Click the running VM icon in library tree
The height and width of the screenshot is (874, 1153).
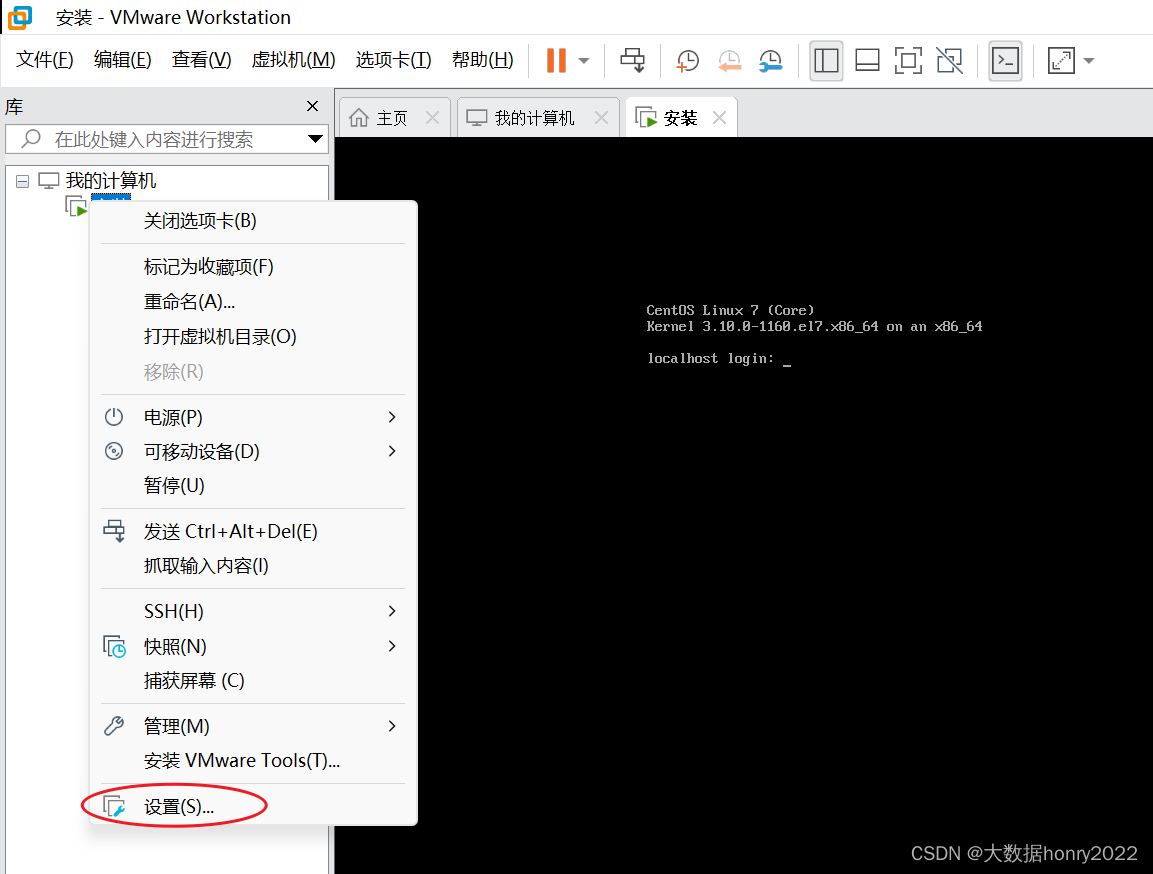tap(76, 207)
